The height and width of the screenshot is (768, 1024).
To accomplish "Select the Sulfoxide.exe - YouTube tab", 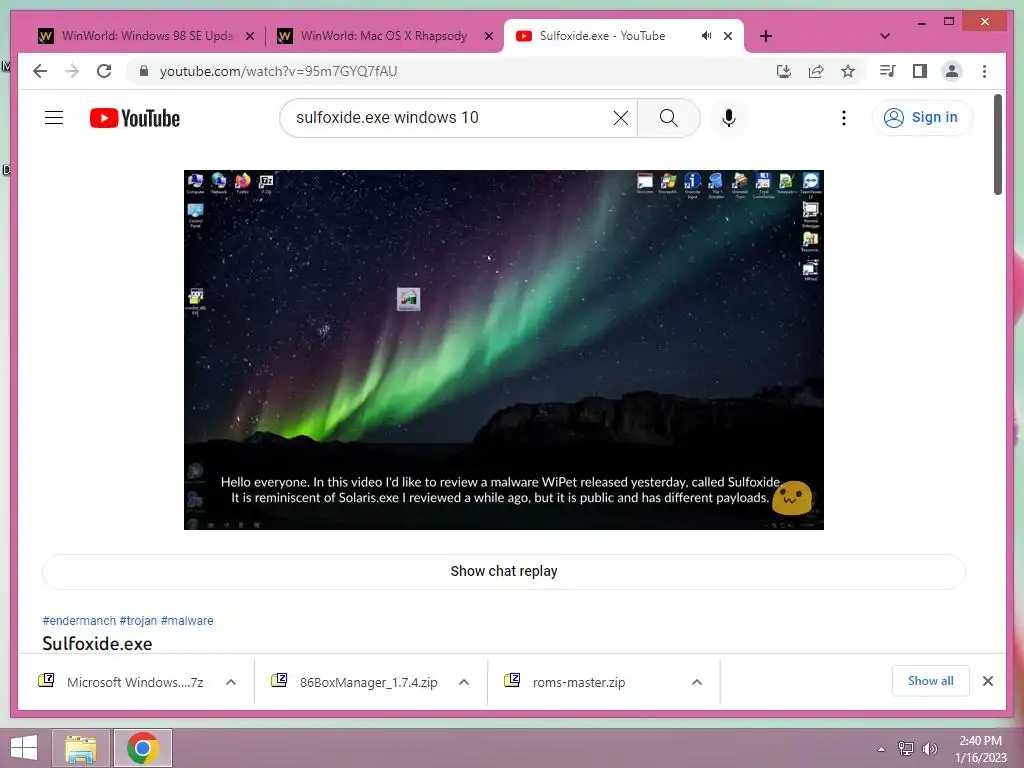I will pyautogui.click(x=602, y=36).
